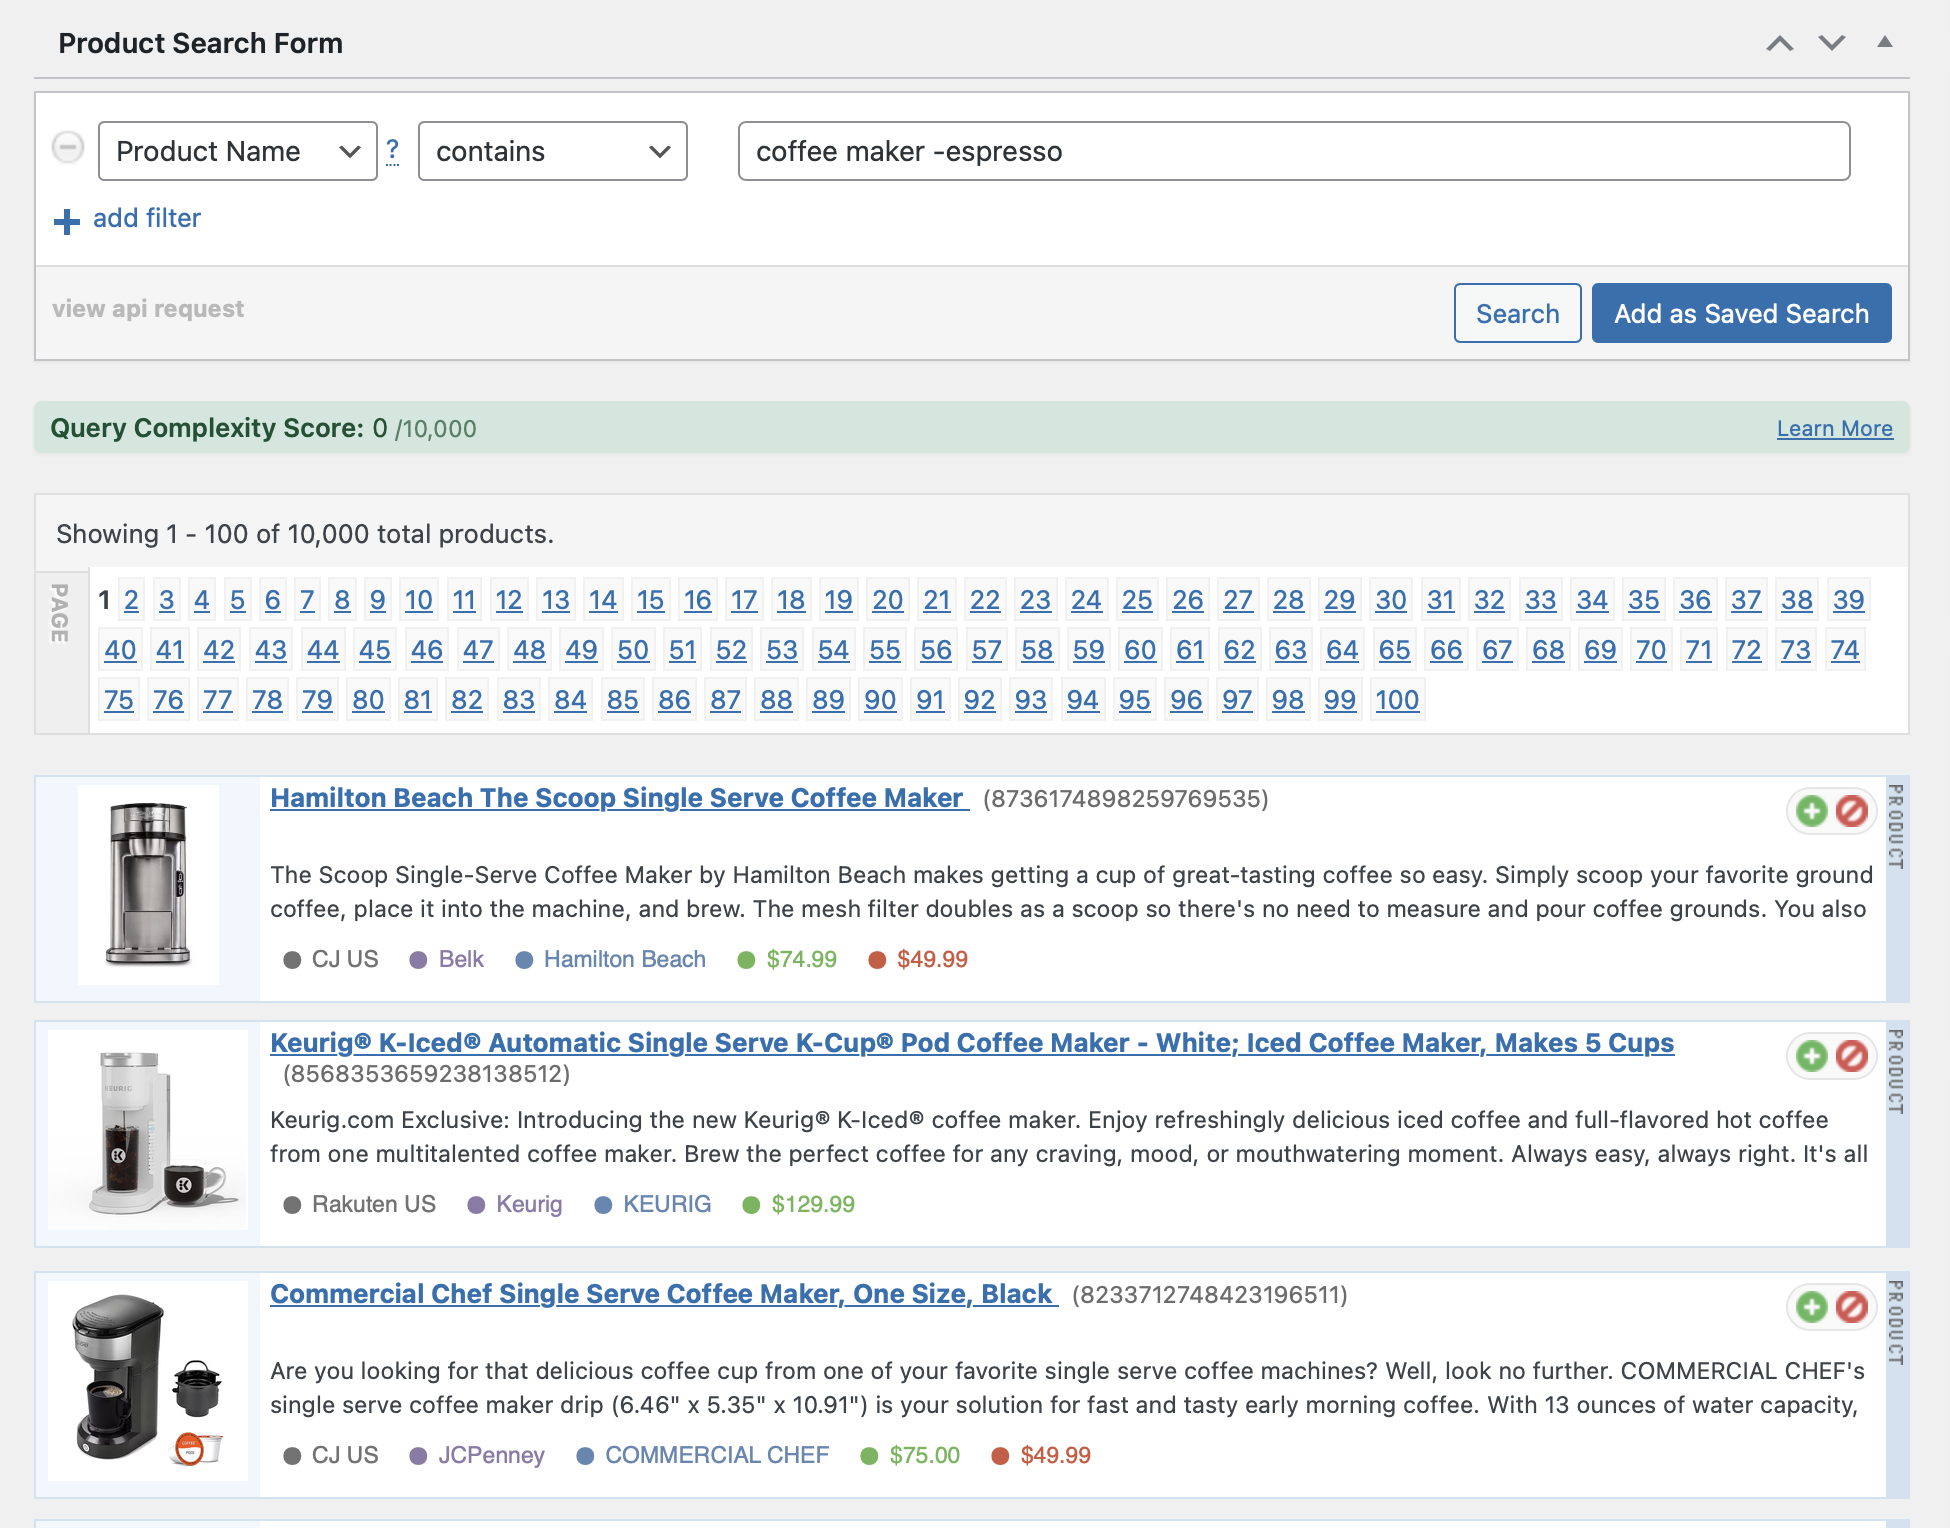Viewport: 1950px width, 1528px height.
Task: Add the Hamilton Beach Scoop product with the green plus
Action: (x=1811, y=811)
